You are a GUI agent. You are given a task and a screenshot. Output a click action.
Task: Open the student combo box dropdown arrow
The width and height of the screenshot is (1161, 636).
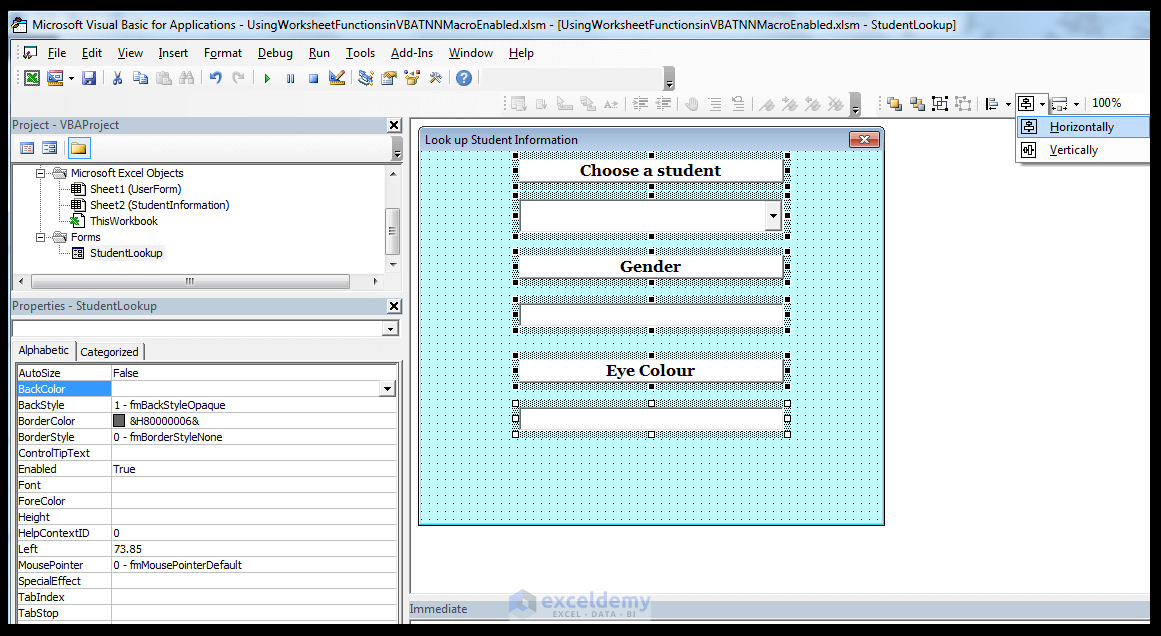[773, 216]
